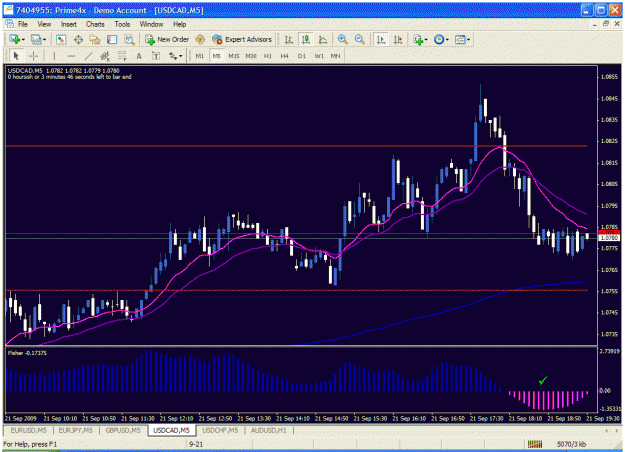
Task: Open the Window menu
Action: tap(151, 24)
